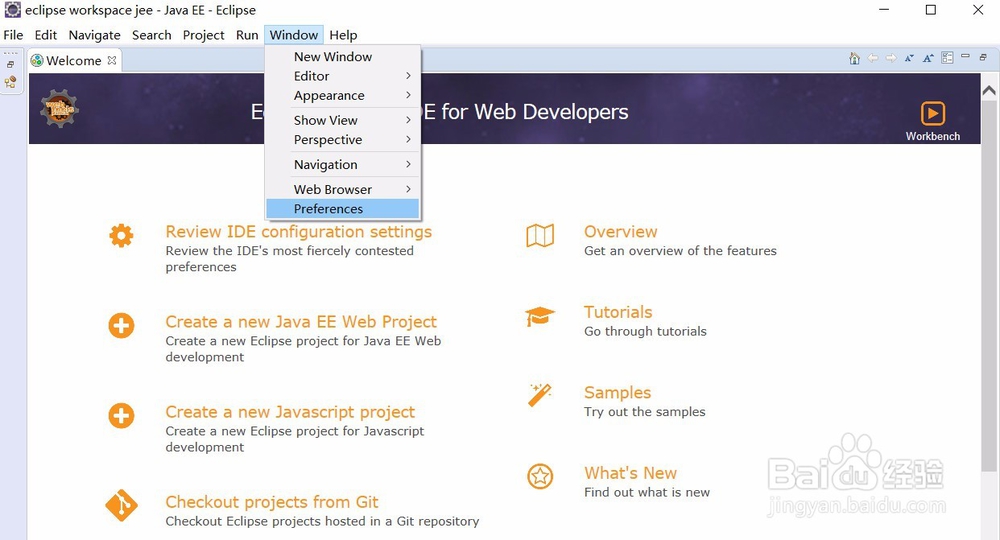Viewport: 1000px width, 540px height.
Task: Open the Help menu
Action: [343, 35]
